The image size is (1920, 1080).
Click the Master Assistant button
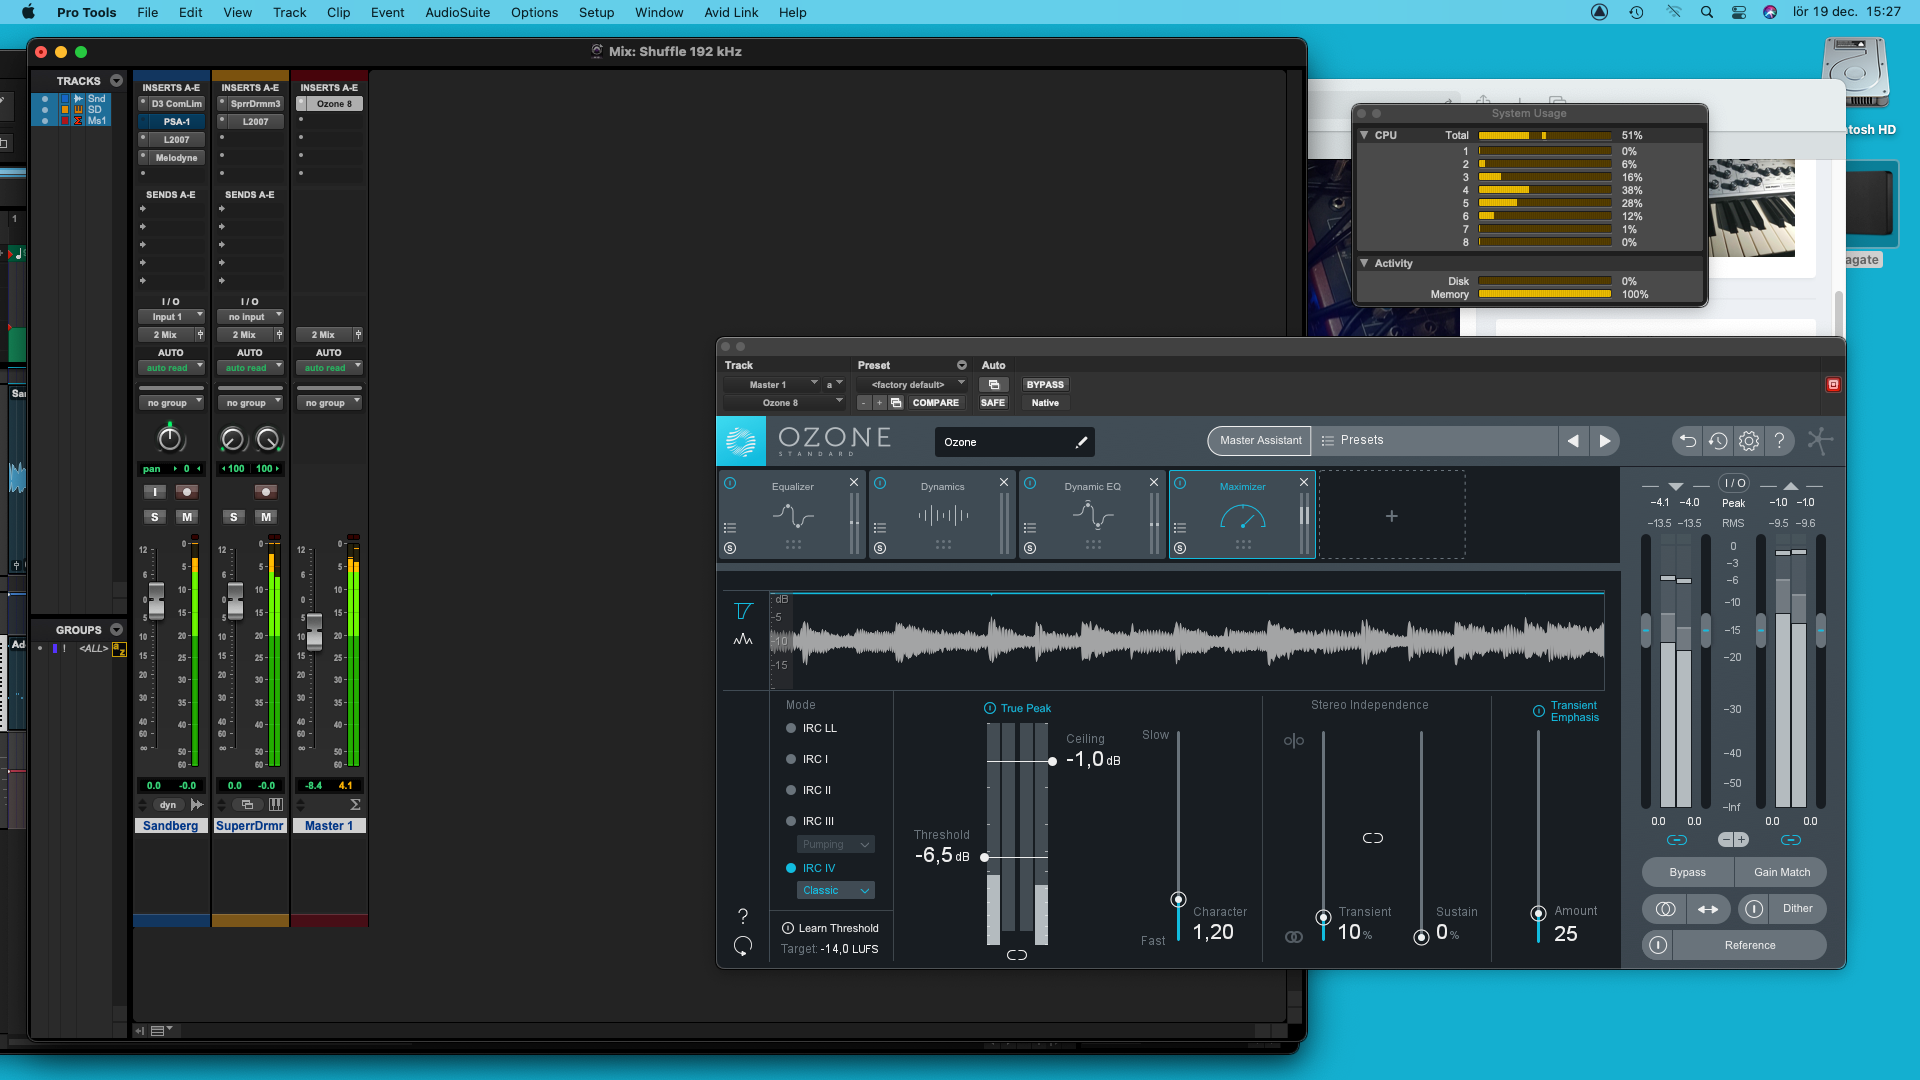(1260, 441)
